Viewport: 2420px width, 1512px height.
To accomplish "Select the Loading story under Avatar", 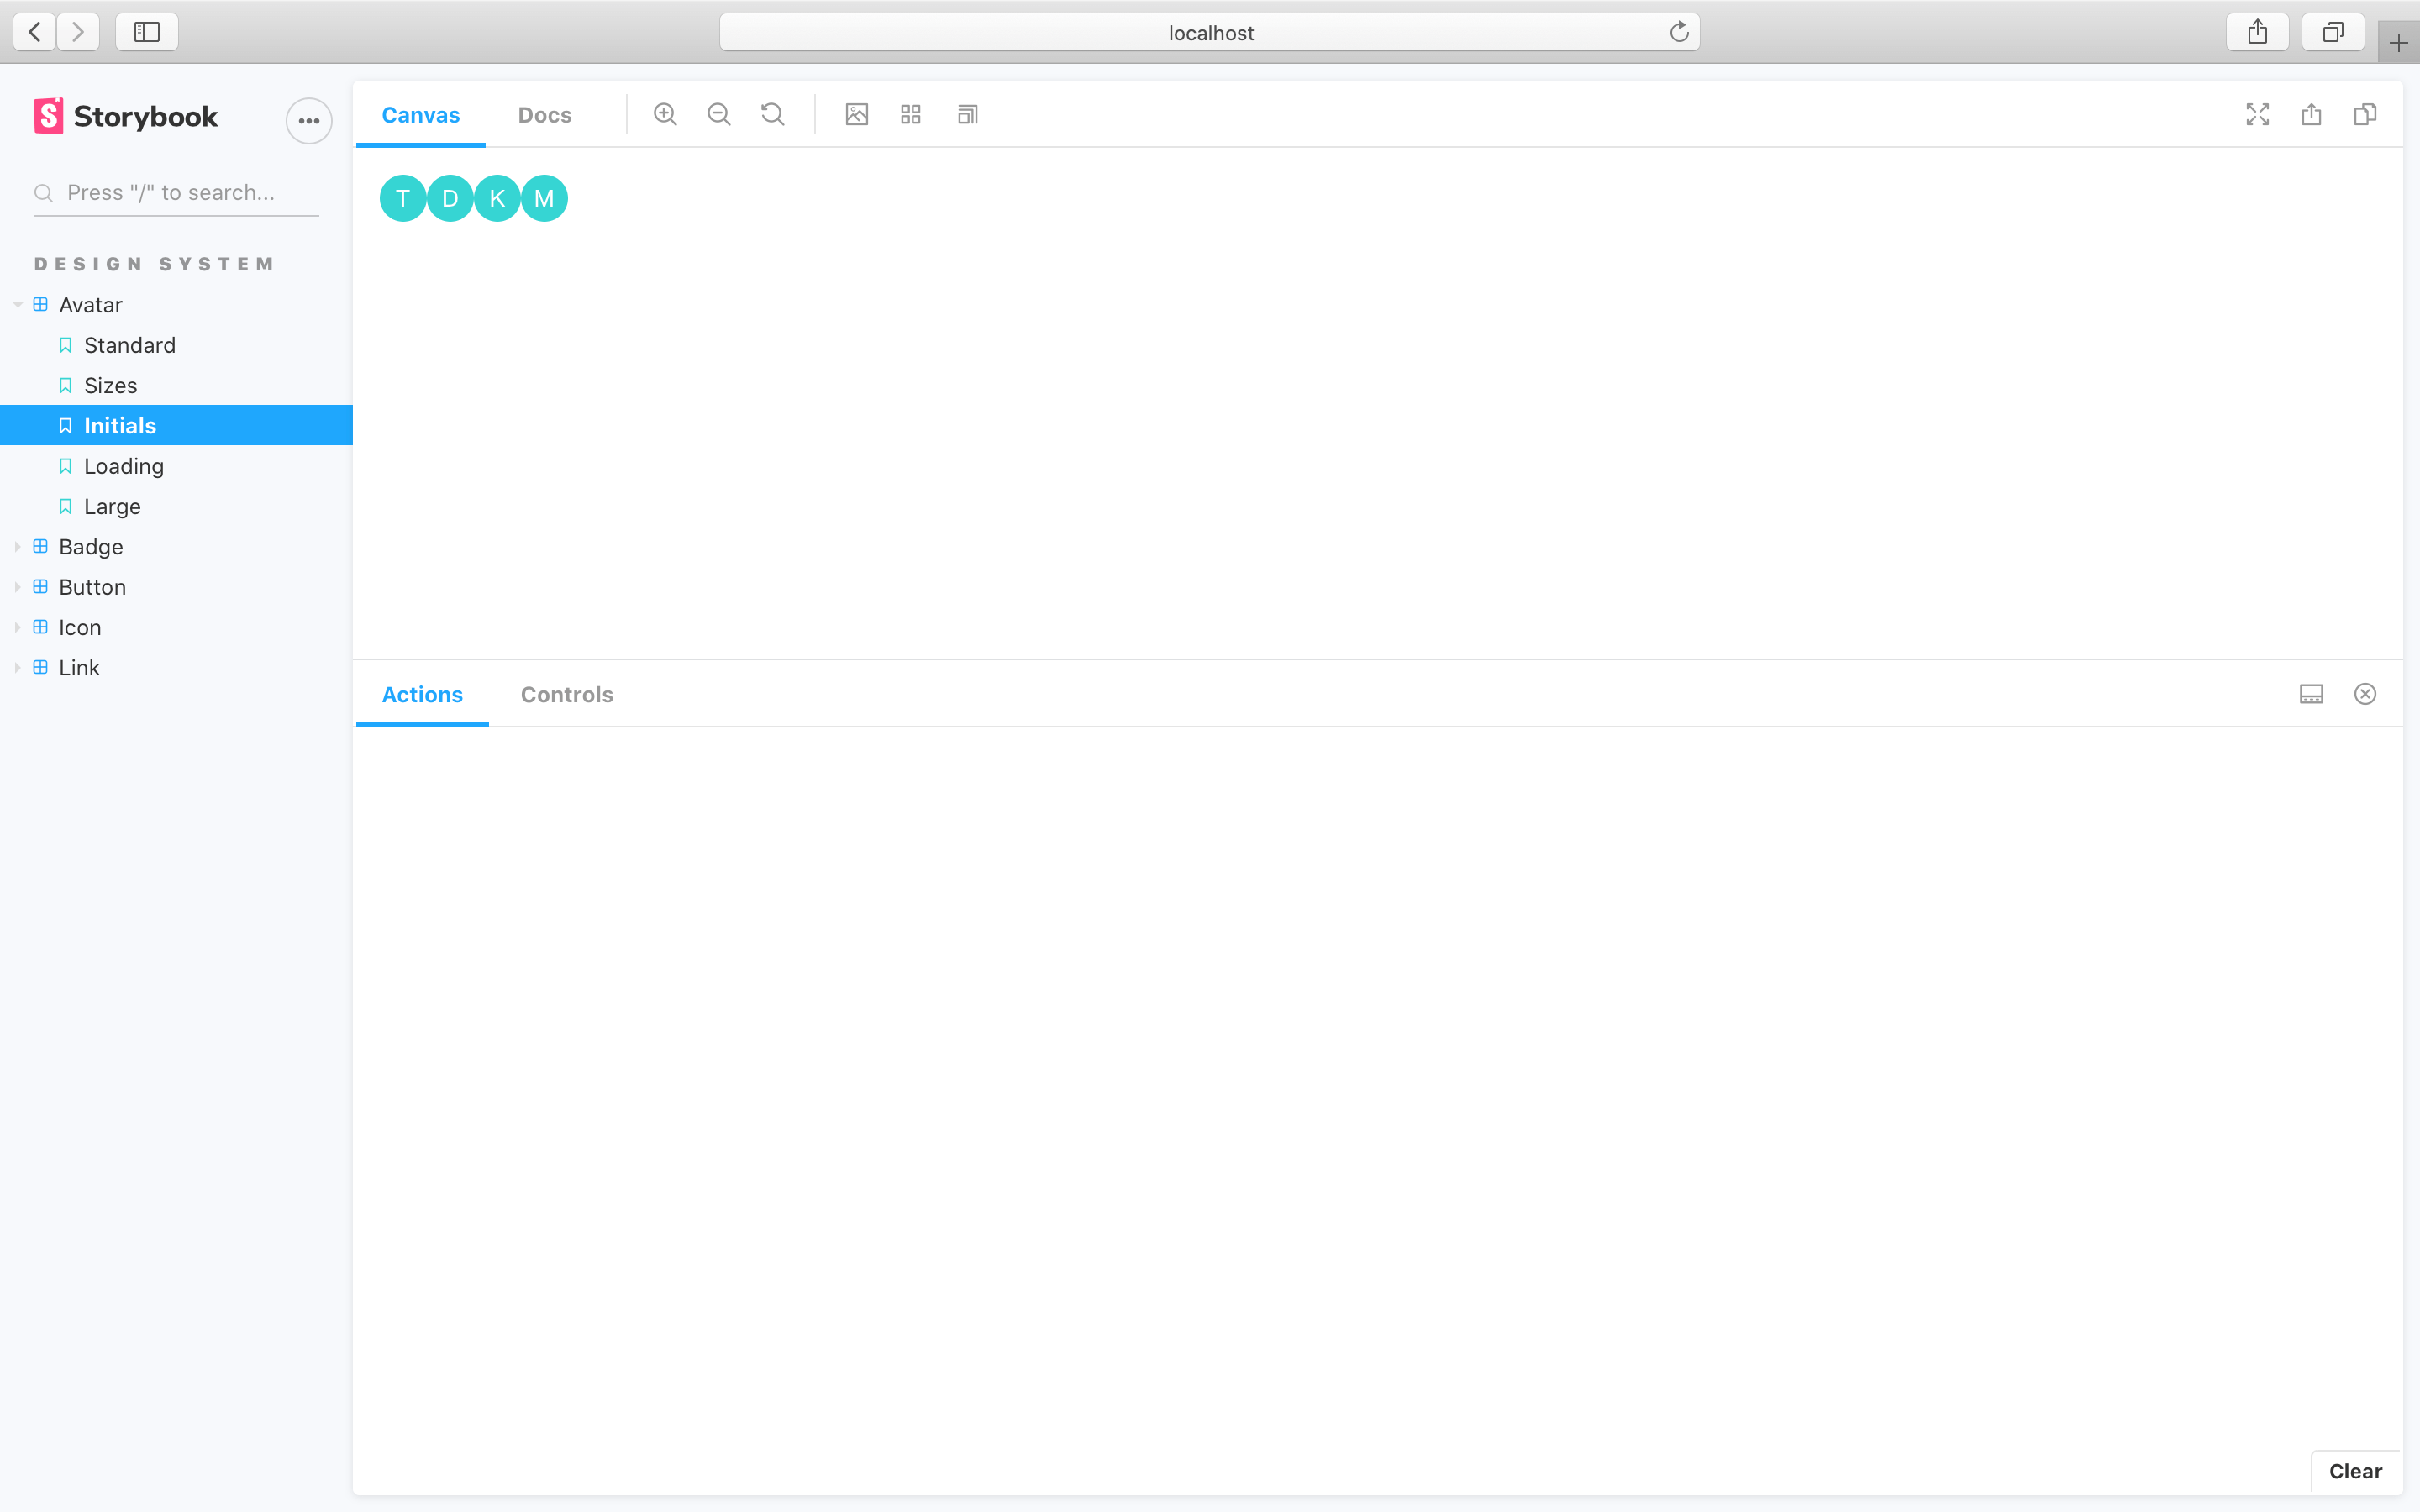I will click(x=124, y=465).
